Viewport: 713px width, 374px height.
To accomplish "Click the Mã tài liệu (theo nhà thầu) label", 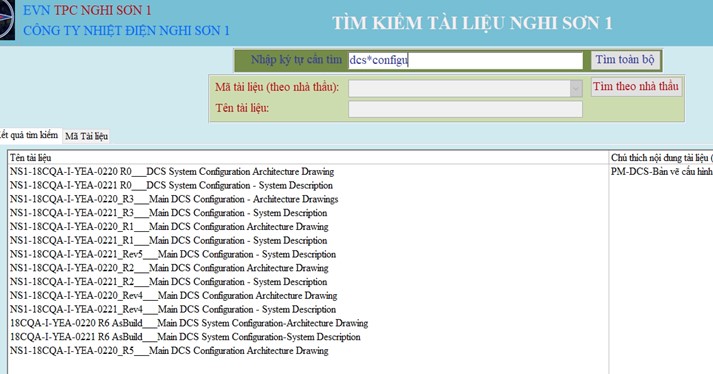I will click(x=277, y=87).
